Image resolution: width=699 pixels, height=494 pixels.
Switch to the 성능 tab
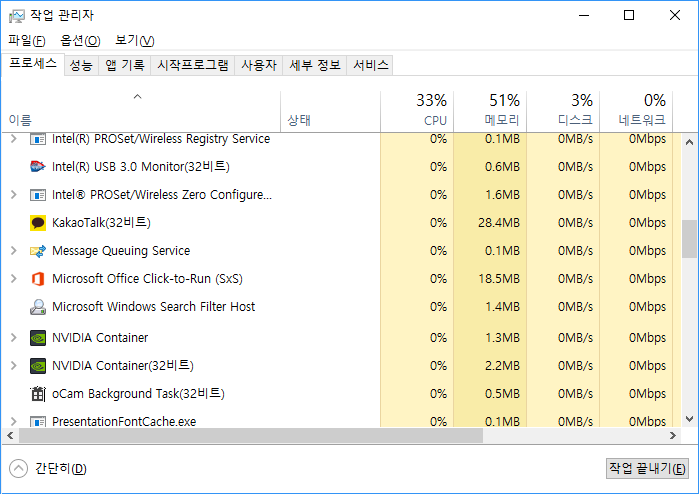[x=81, y=66]
